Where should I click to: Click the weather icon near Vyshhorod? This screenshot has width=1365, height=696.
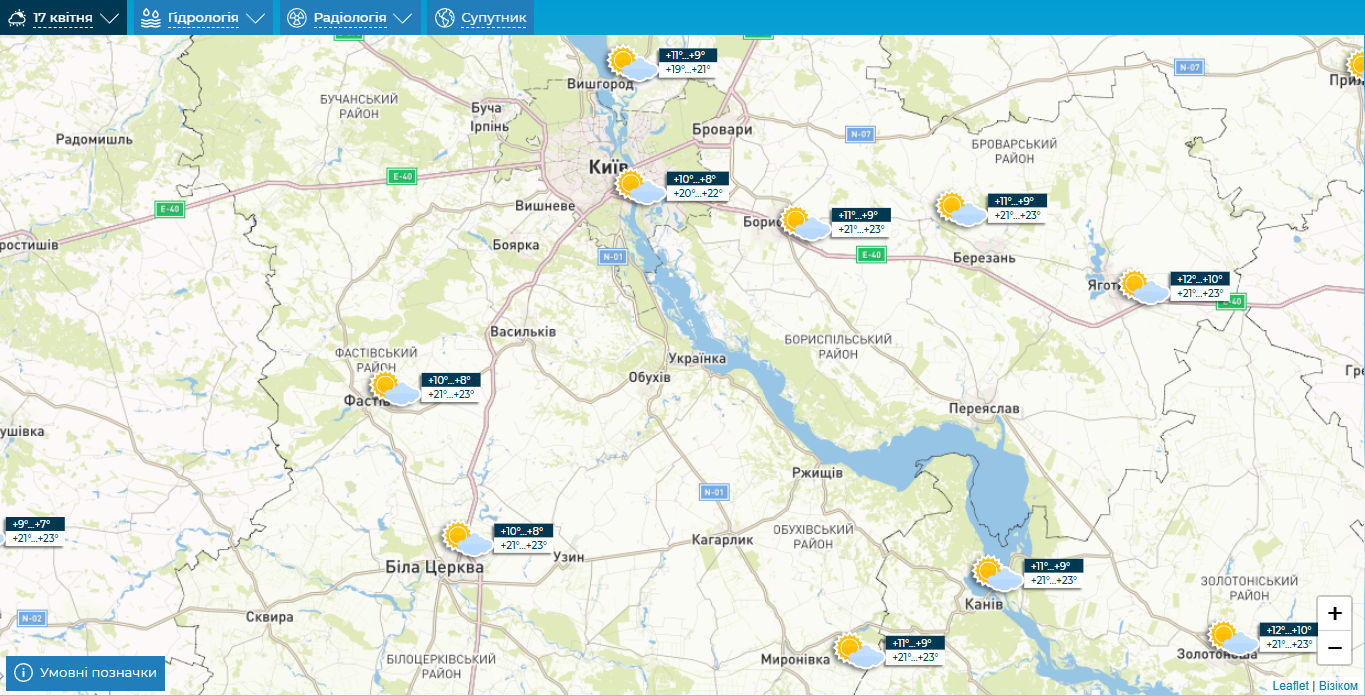[634, 64]
